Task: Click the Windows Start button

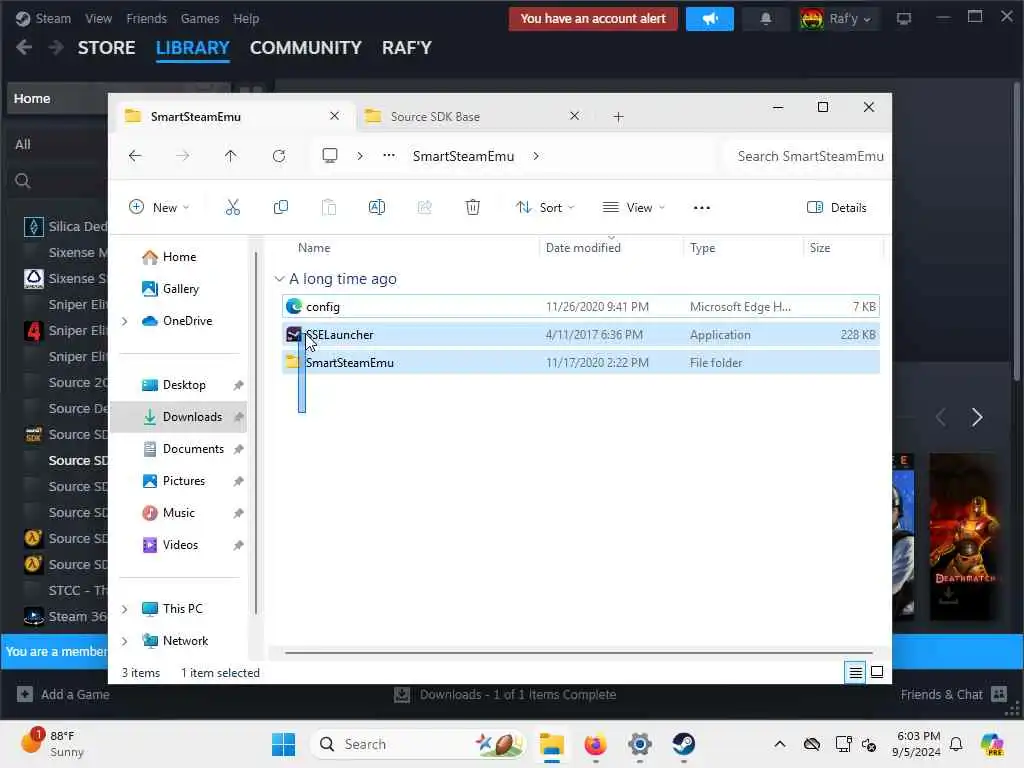Action: (x=283, y=744)
